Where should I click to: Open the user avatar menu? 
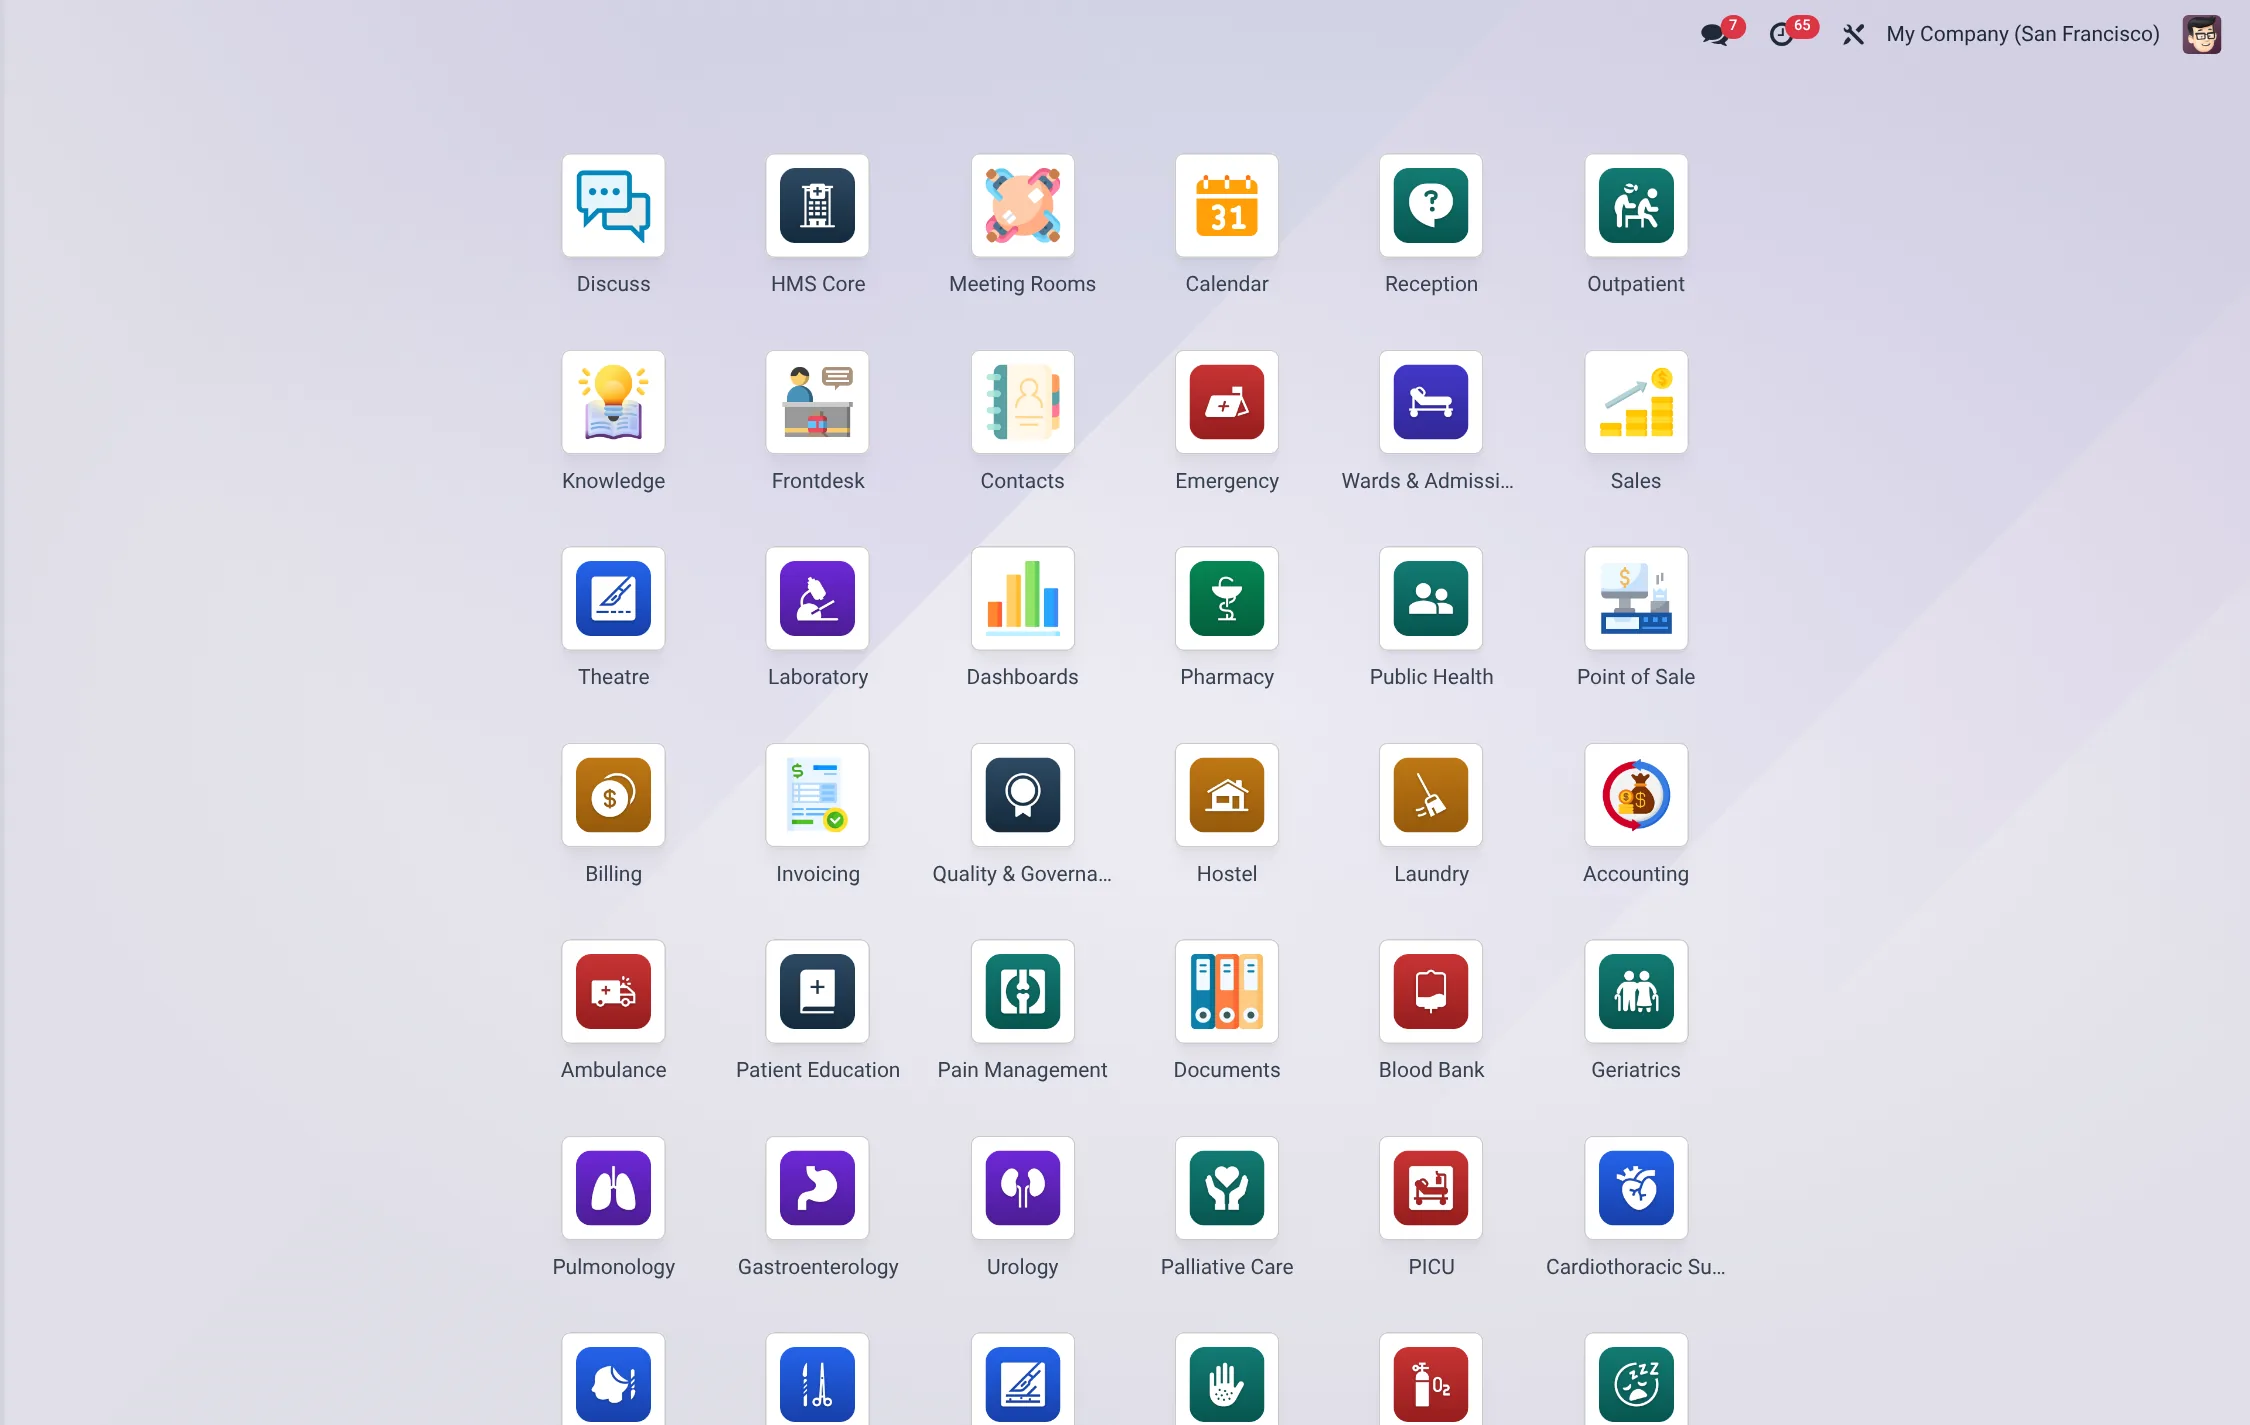point(2201,34)
